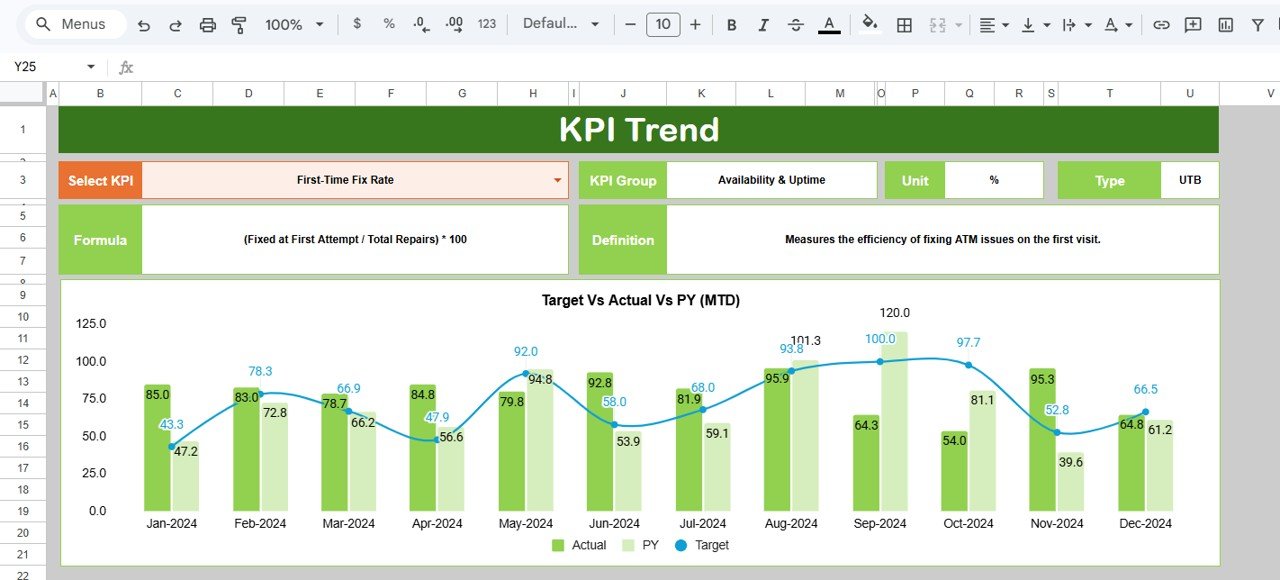Click the redo button
1280x580 pixels.
point(175,24)
